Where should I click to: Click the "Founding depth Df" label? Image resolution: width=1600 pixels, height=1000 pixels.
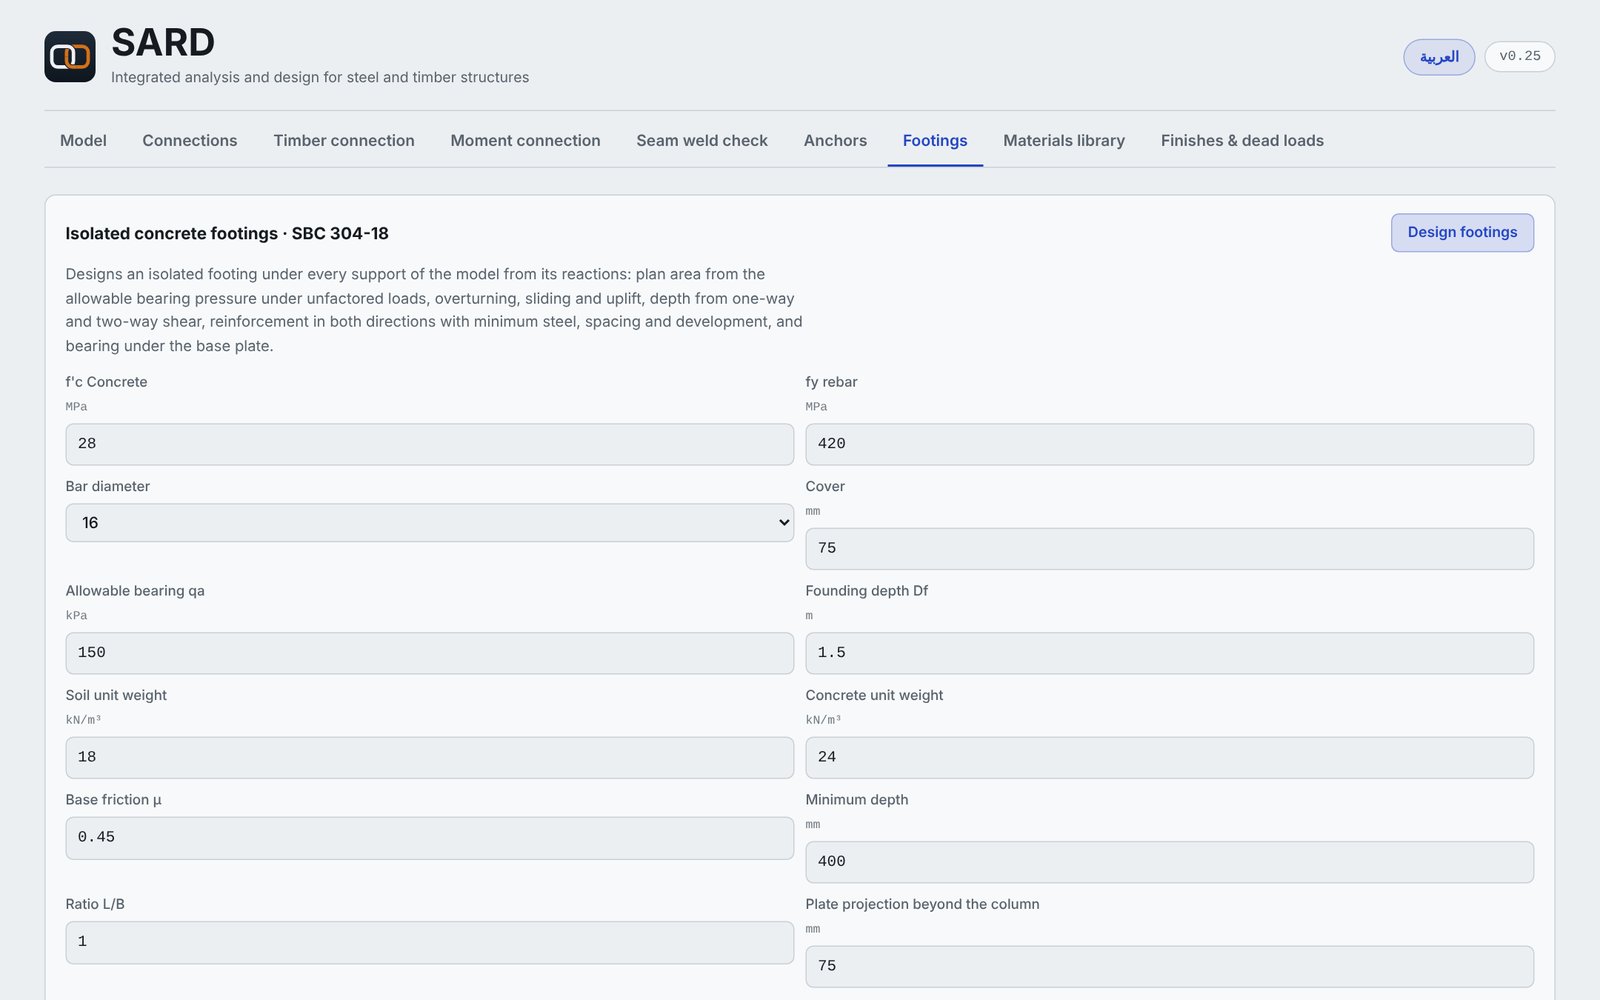click(866, 591)
